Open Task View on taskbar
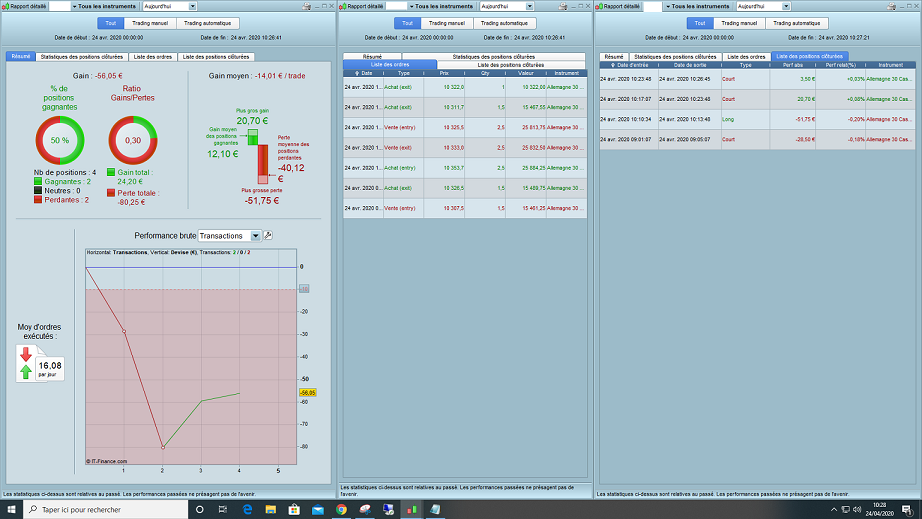The width and height of the screenshot is (922, 519). (223, 510)
